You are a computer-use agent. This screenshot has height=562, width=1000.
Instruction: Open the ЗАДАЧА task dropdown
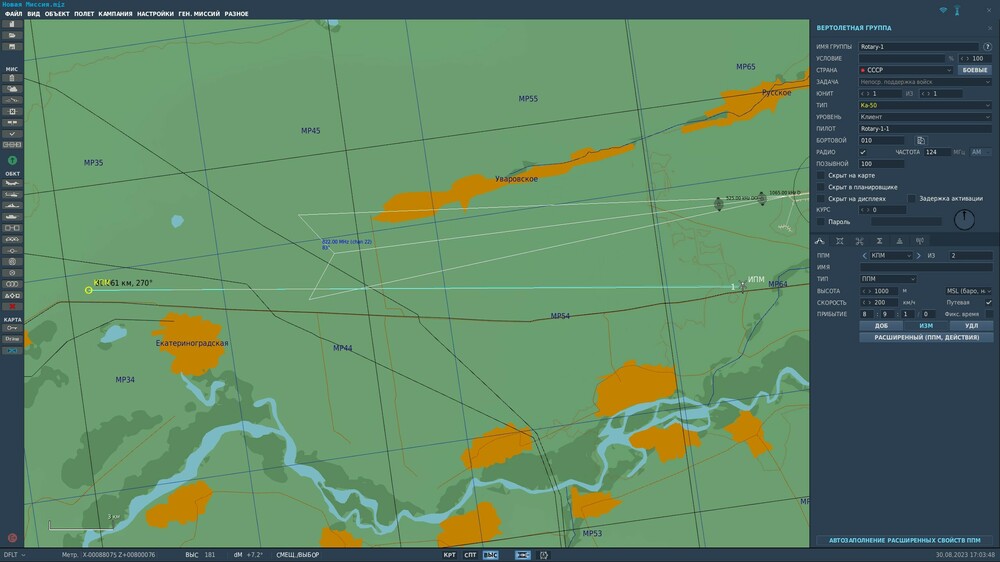pyautogui.click(x=925, y=82)
